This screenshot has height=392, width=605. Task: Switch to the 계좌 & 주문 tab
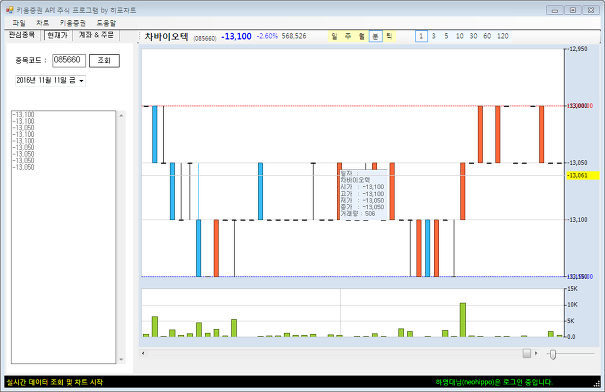point(96,35)
